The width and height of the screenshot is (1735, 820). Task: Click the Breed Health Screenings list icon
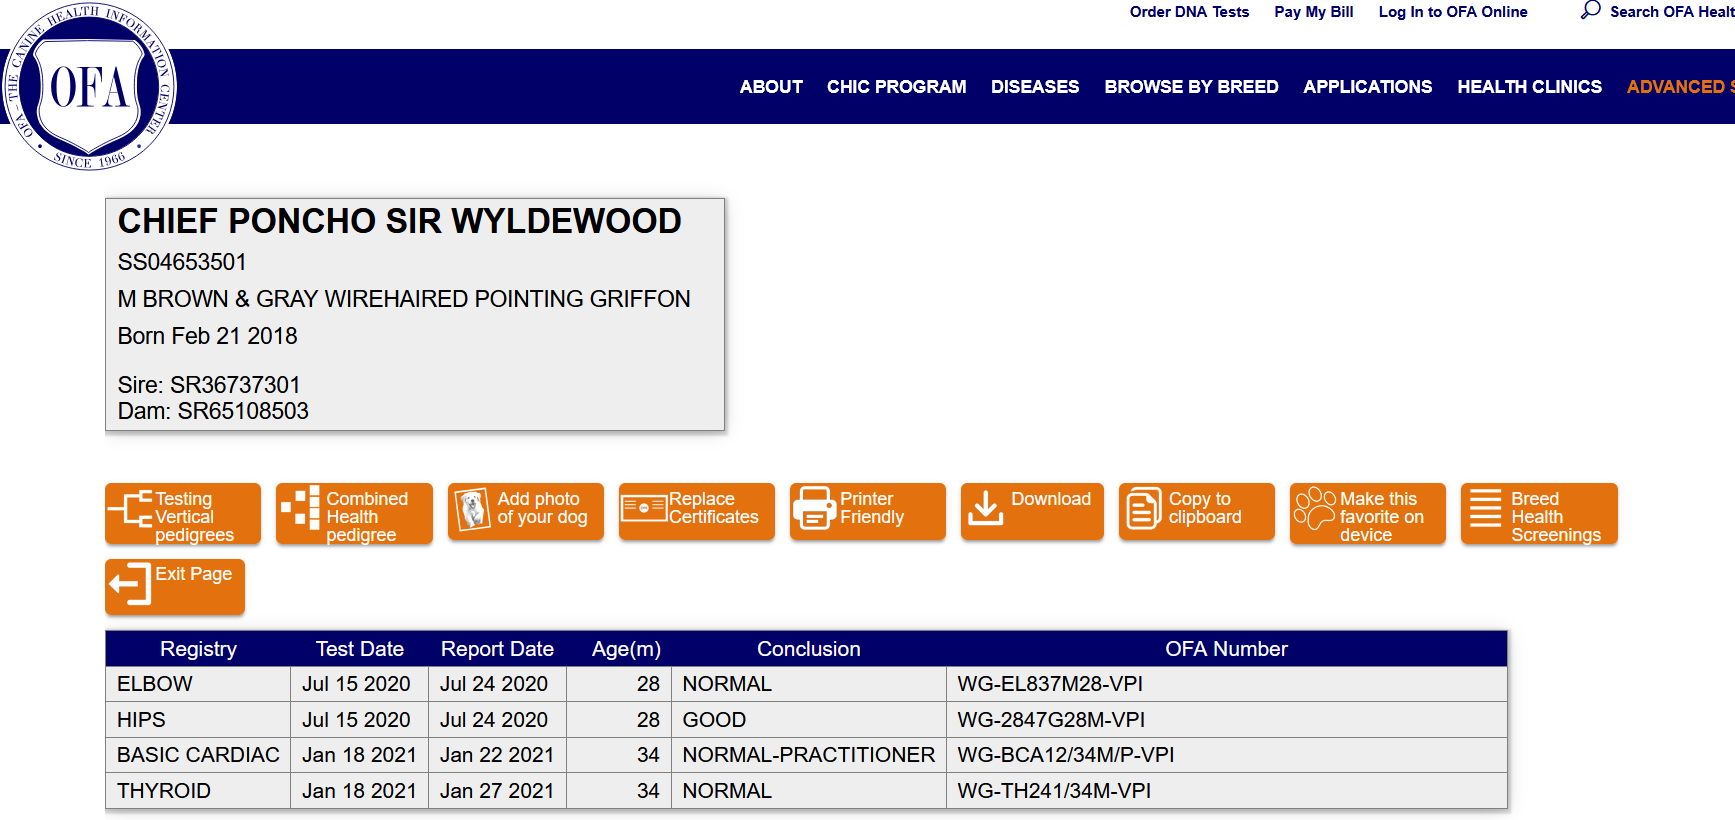[1485, 508]
